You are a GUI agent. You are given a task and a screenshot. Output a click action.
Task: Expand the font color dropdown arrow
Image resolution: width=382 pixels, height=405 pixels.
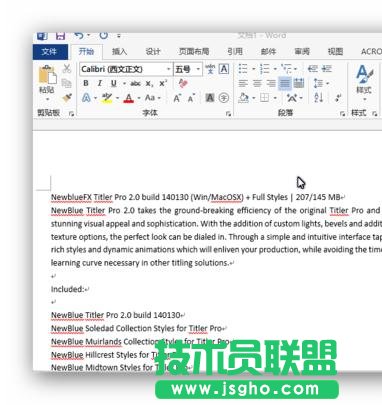(x=139, y=98)
